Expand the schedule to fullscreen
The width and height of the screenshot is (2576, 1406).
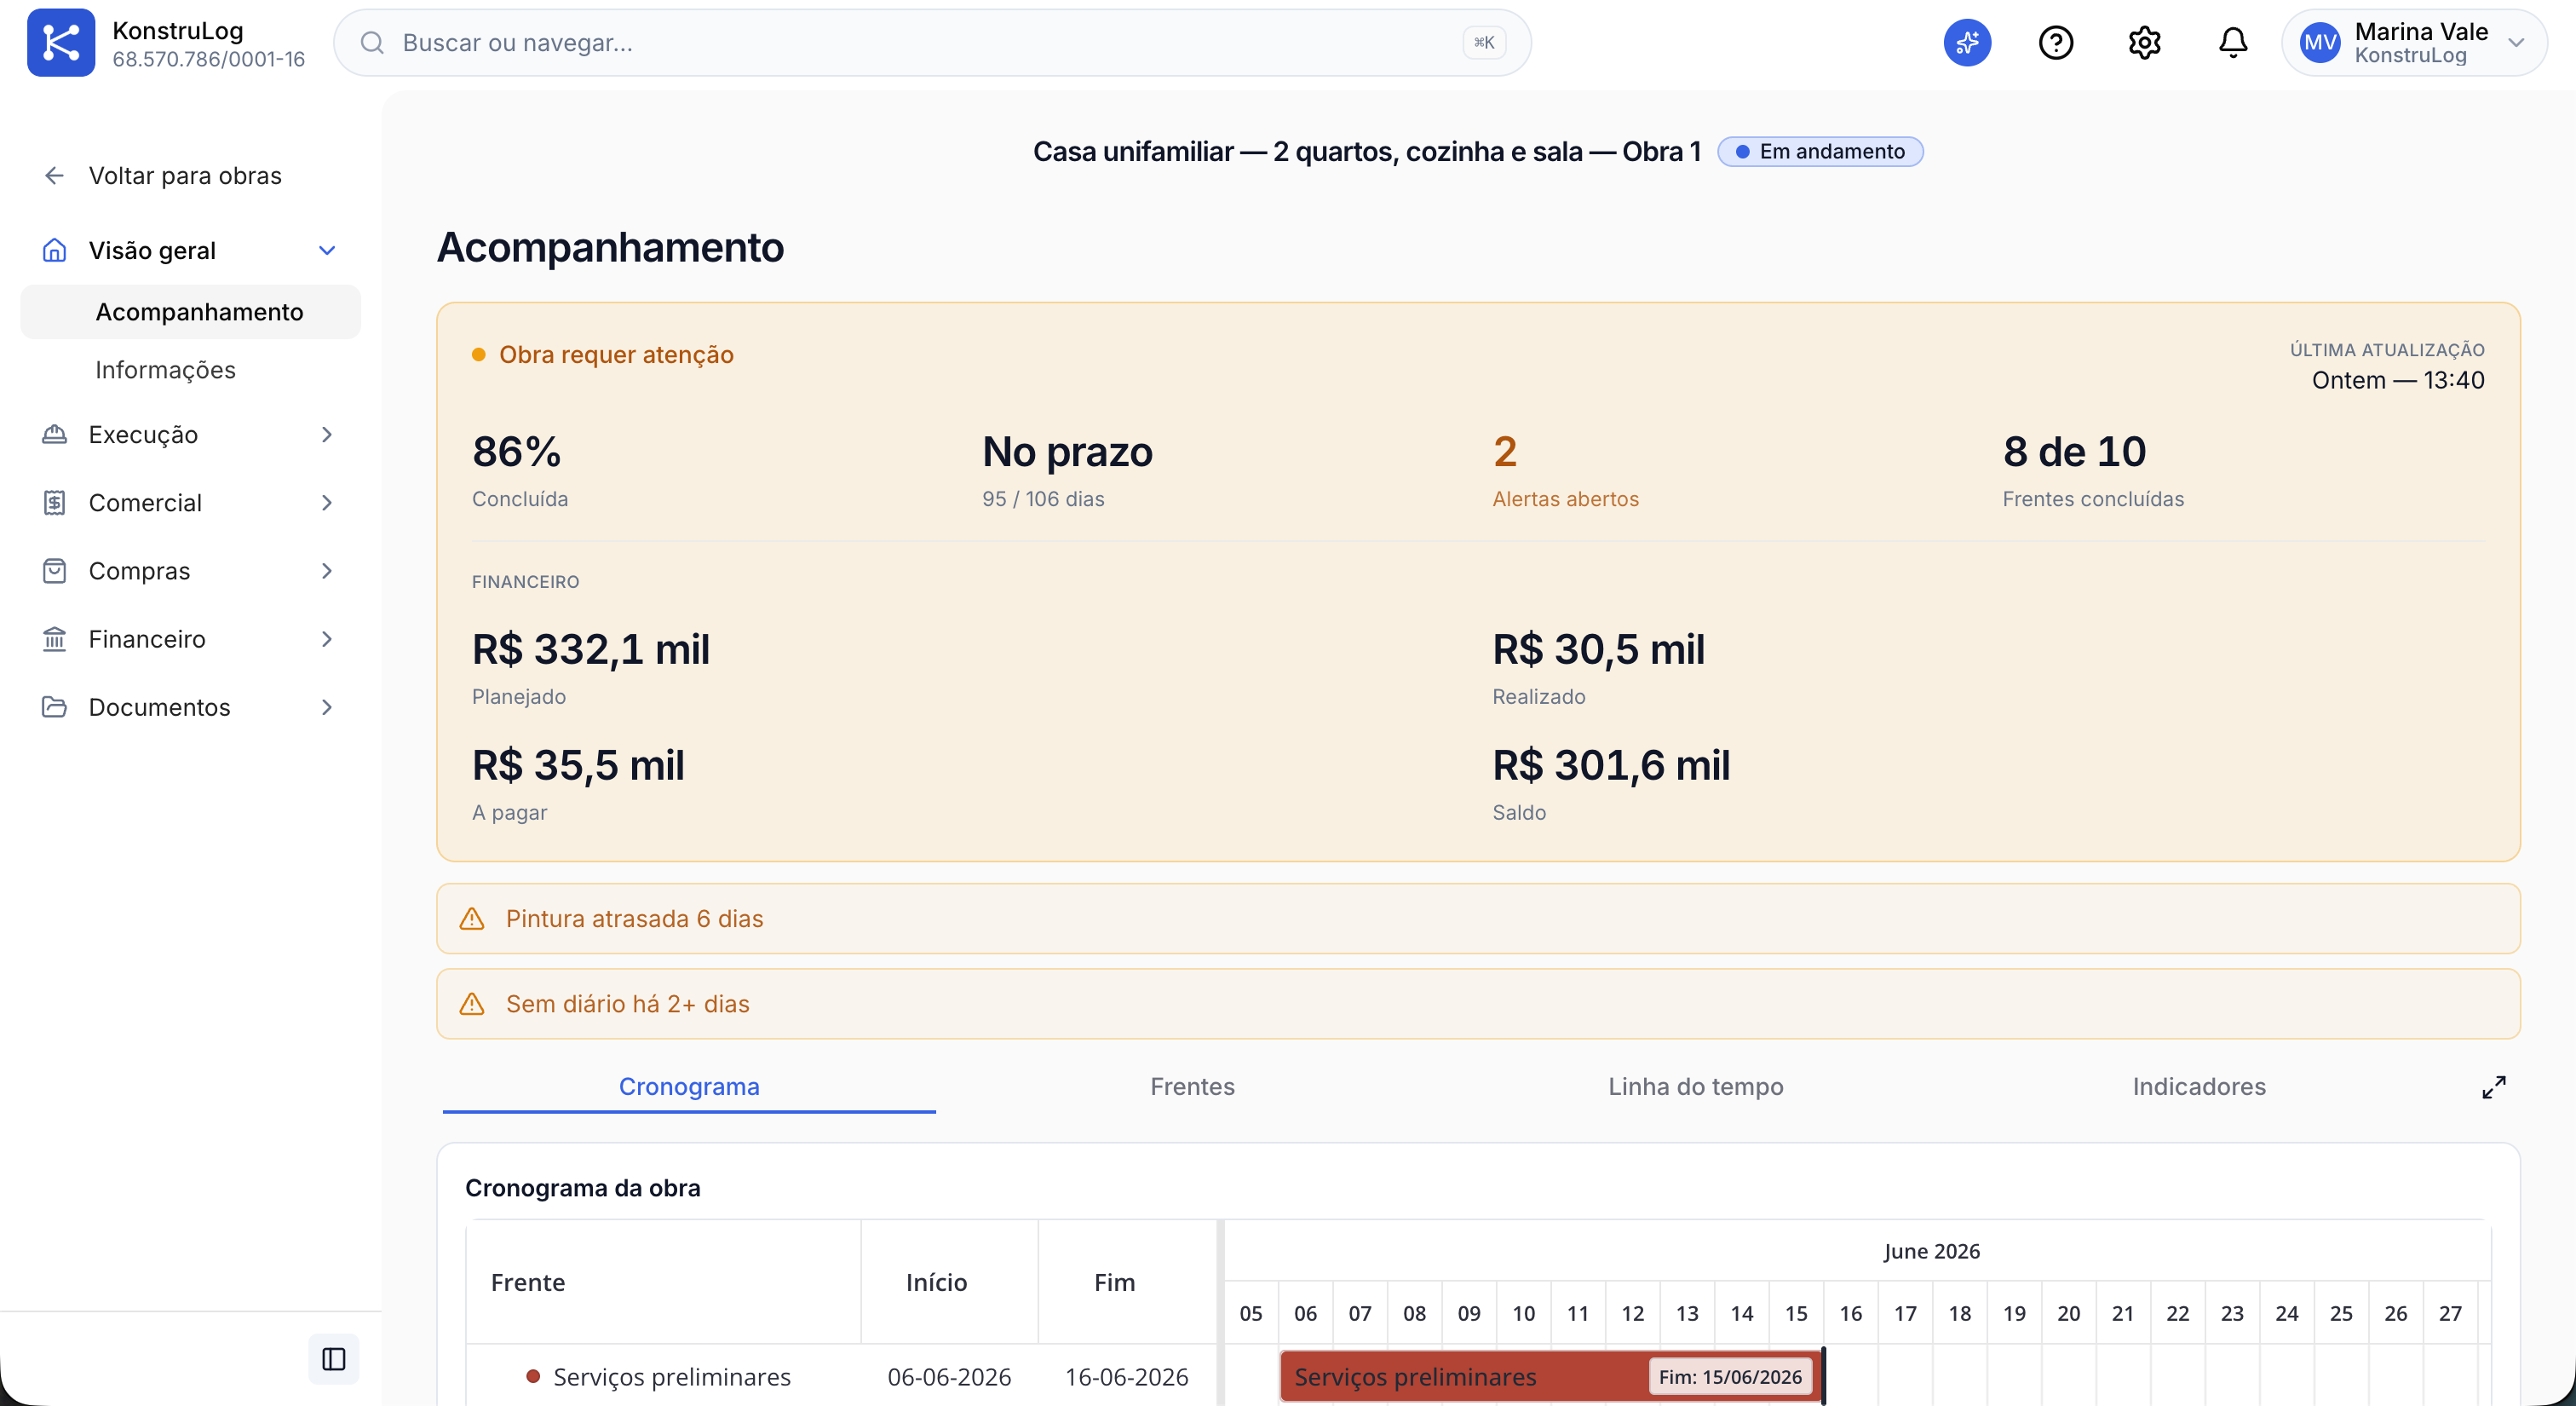(x=2494, y=1087)
